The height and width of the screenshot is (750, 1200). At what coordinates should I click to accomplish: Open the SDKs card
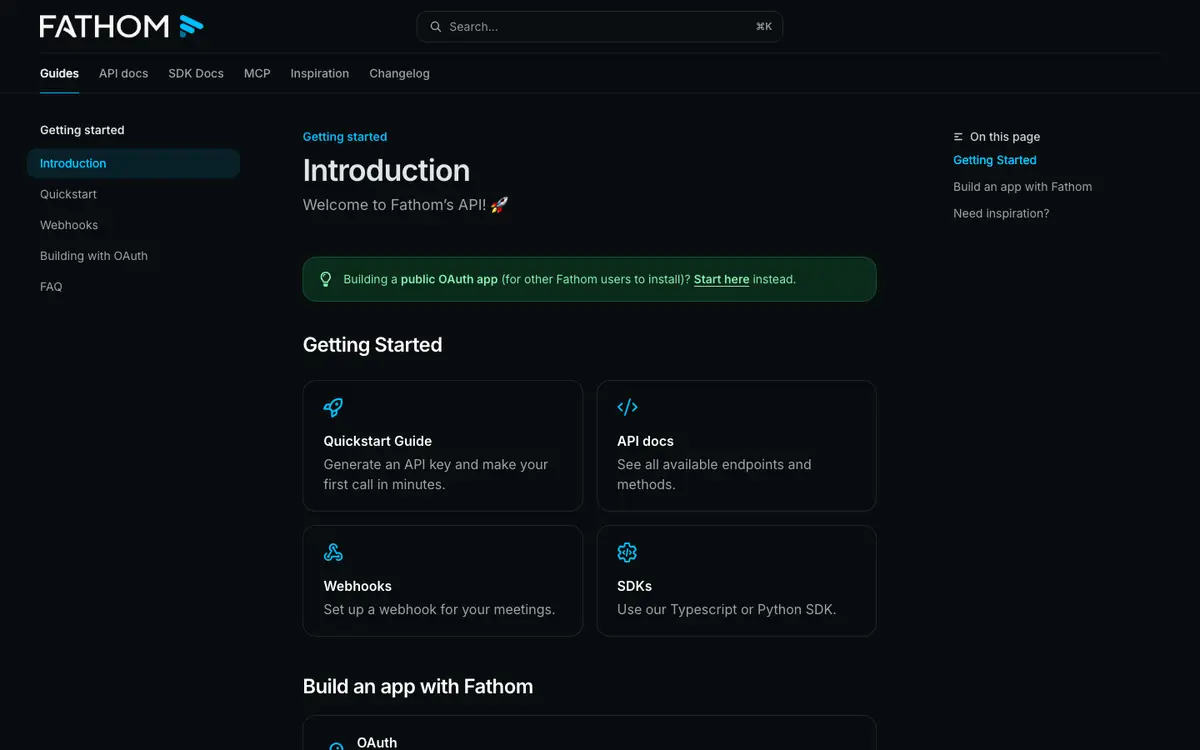tap(736, 581)
